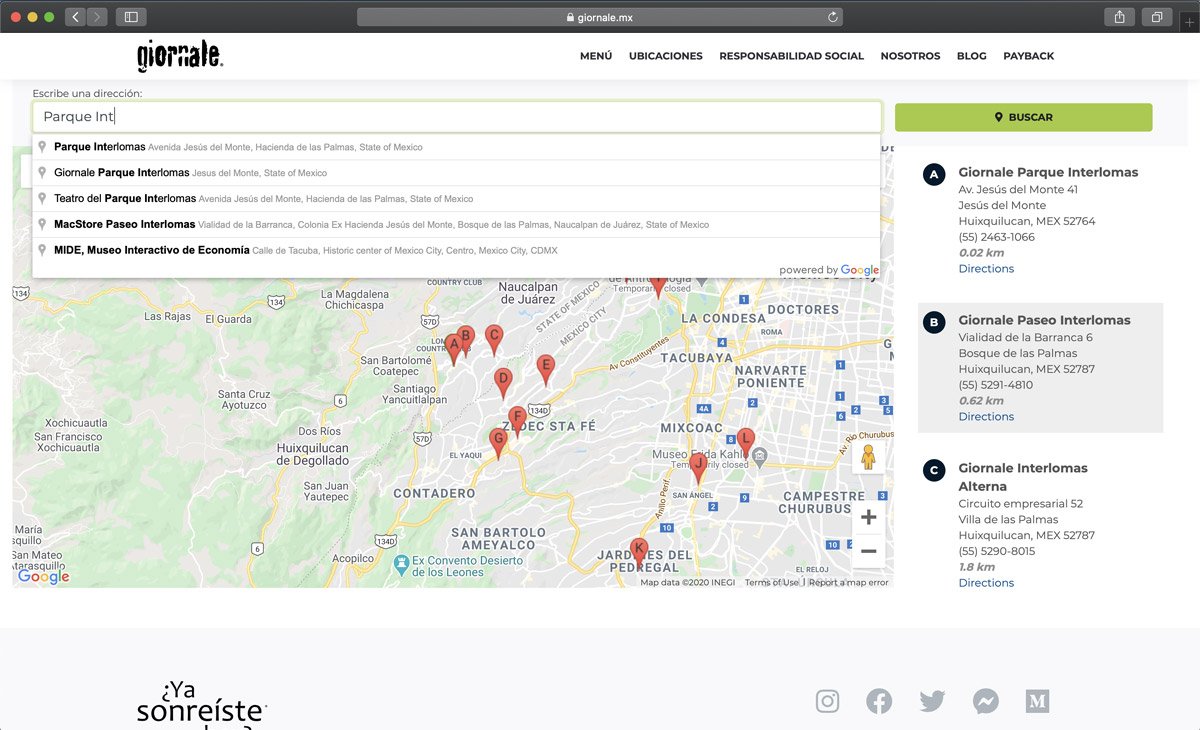This screenshot has width=1200, height=730.
Task: Open a new tab with plus button
Action: click(1189, 22)
